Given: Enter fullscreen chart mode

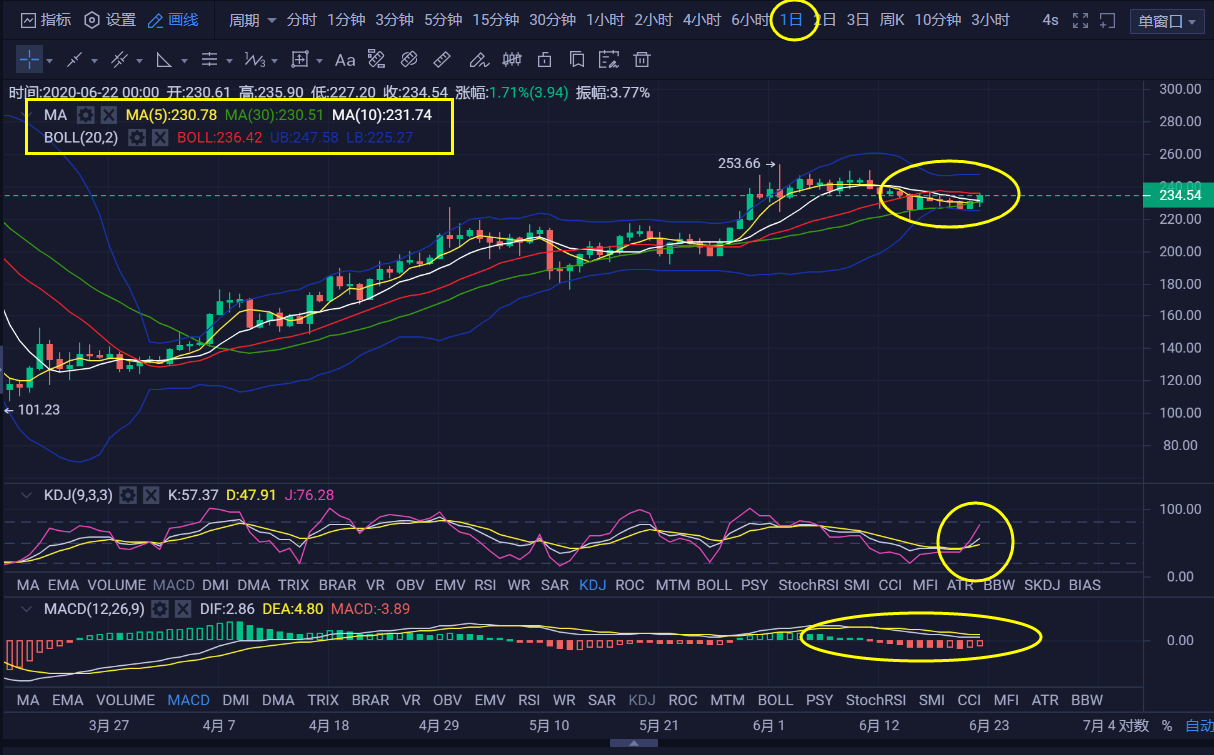Looking at the screenshot, I should [1080, 20].
